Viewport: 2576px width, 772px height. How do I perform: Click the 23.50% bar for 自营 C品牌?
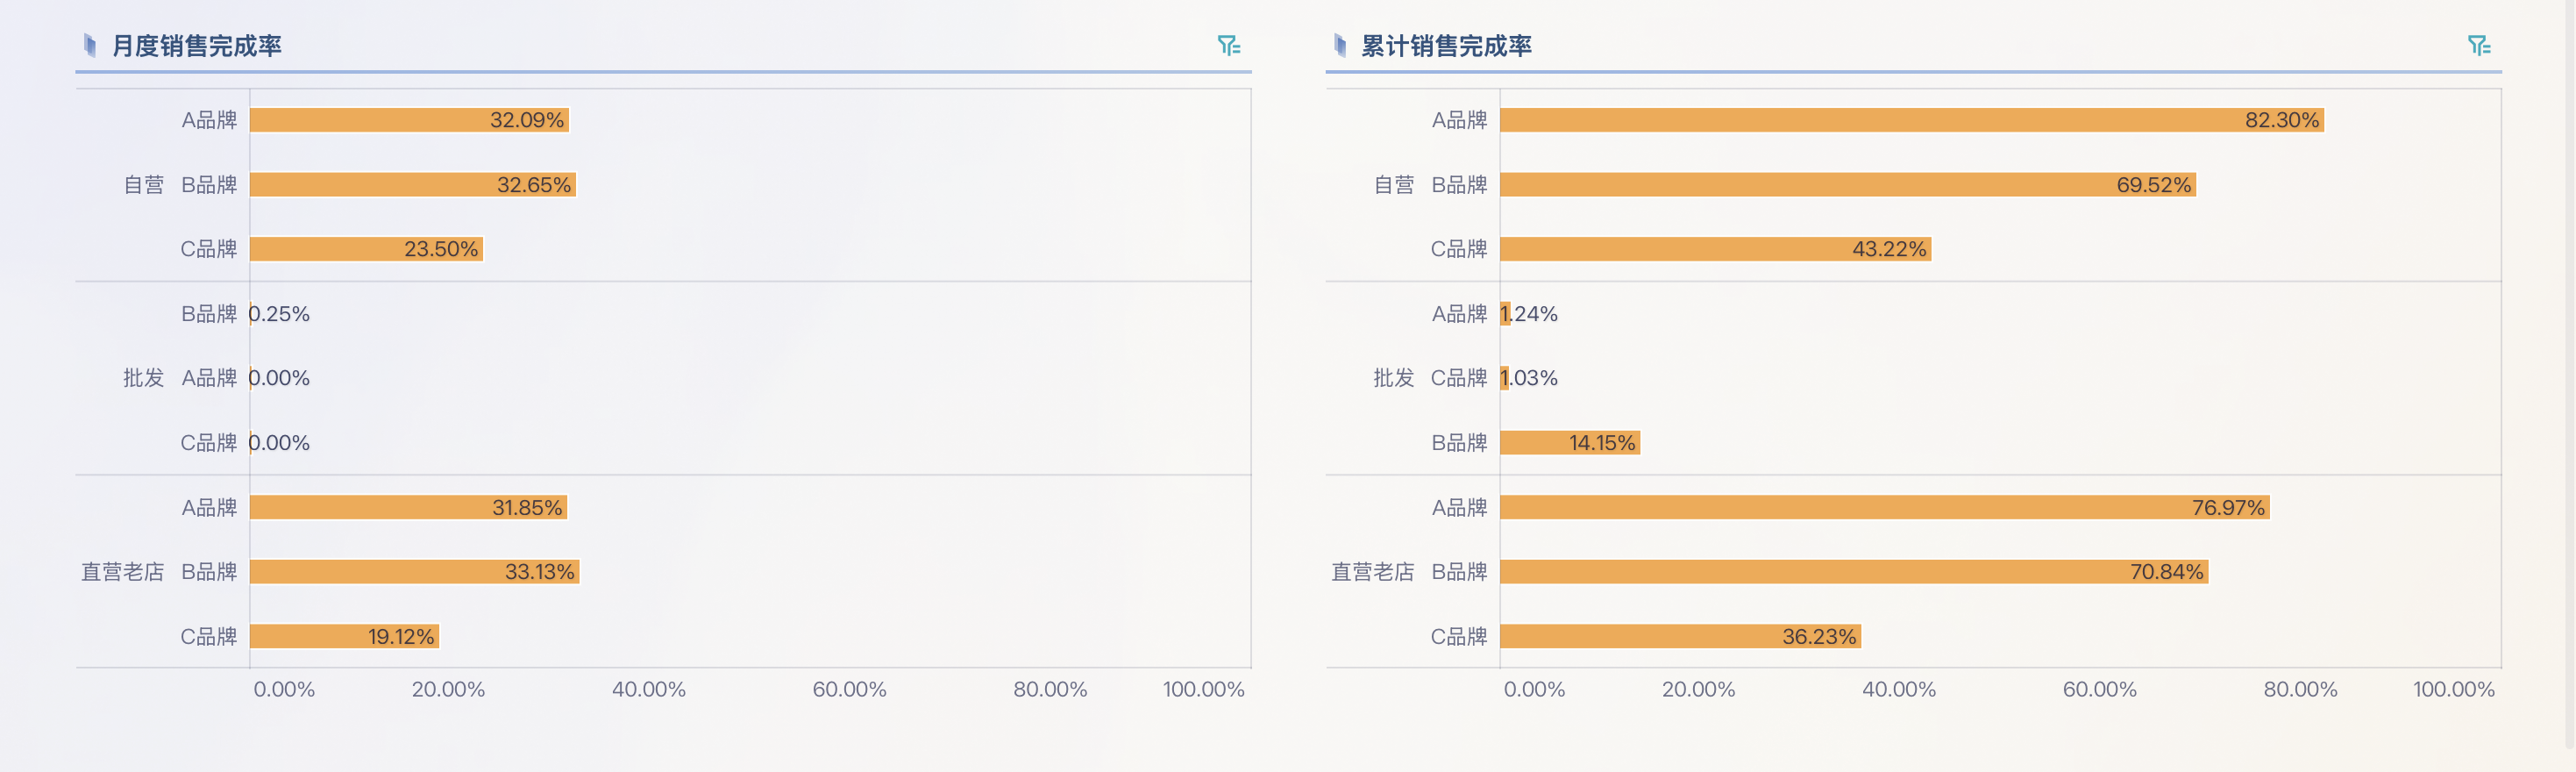pos(367,249)
